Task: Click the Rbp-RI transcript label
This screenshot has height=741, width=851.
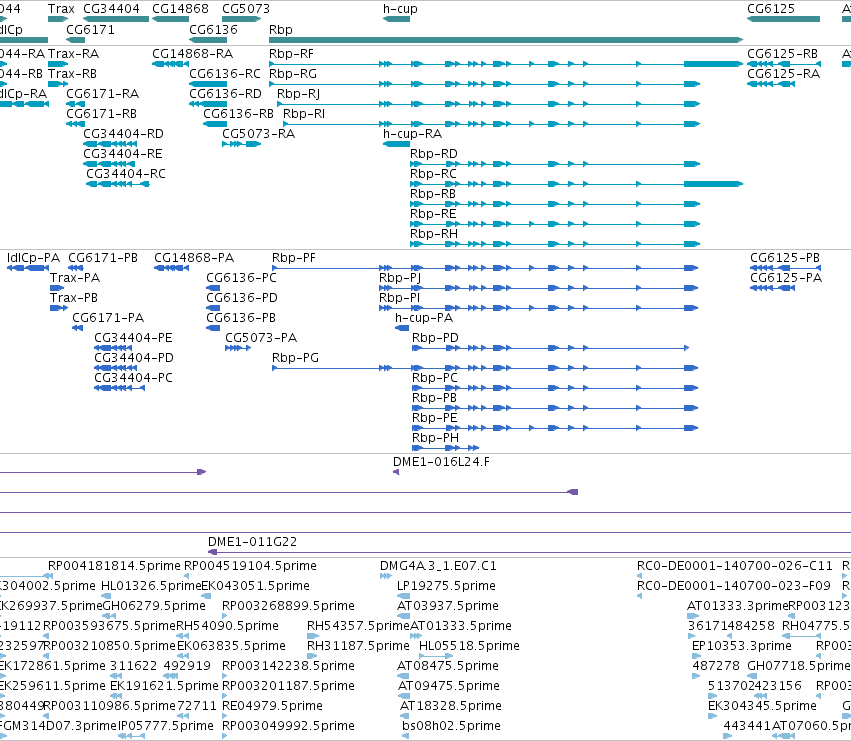Action: click(304, 114)
